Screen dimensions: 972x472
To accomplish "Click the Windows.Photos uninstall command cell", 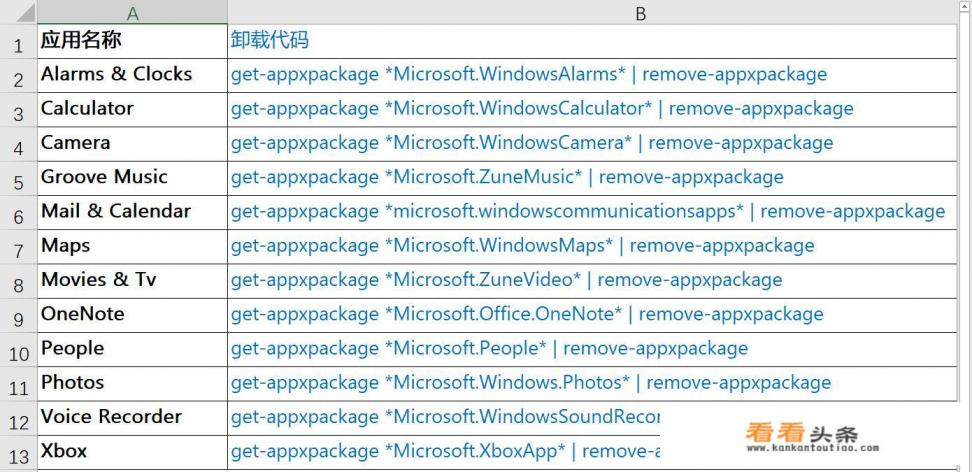I will click(592, 383).
